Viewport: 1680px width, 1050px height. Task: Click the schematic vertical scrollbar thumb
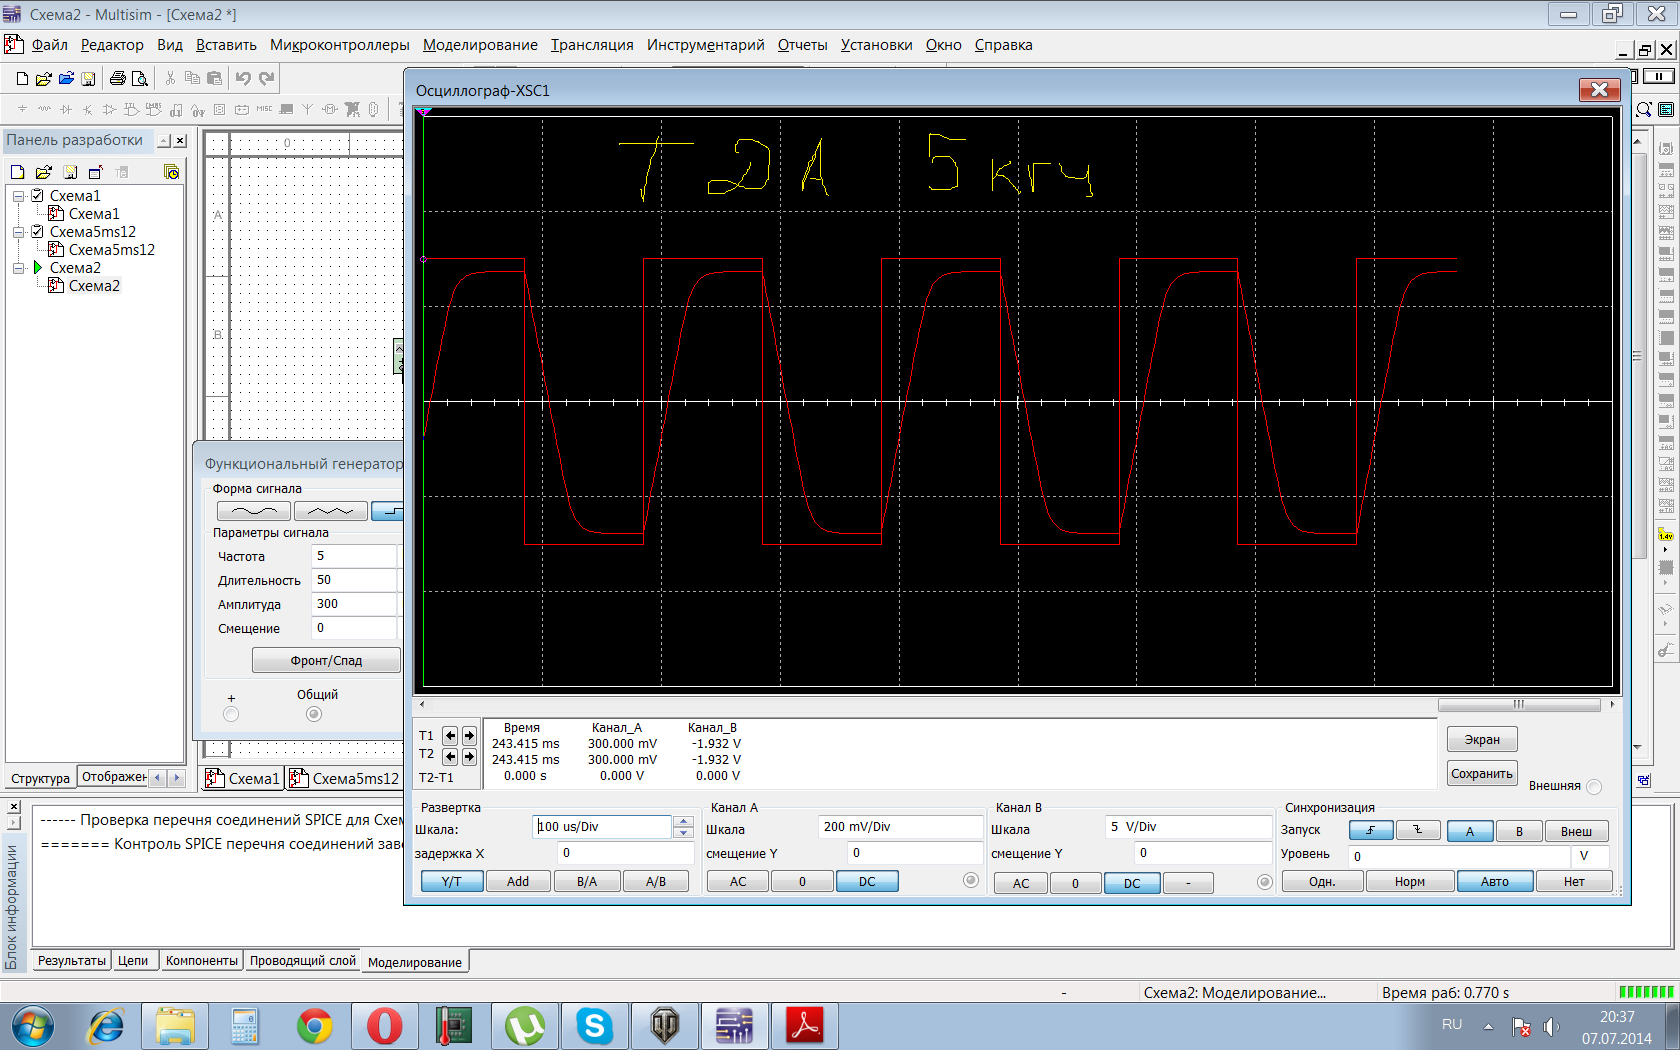click(x=1637, y=355)
